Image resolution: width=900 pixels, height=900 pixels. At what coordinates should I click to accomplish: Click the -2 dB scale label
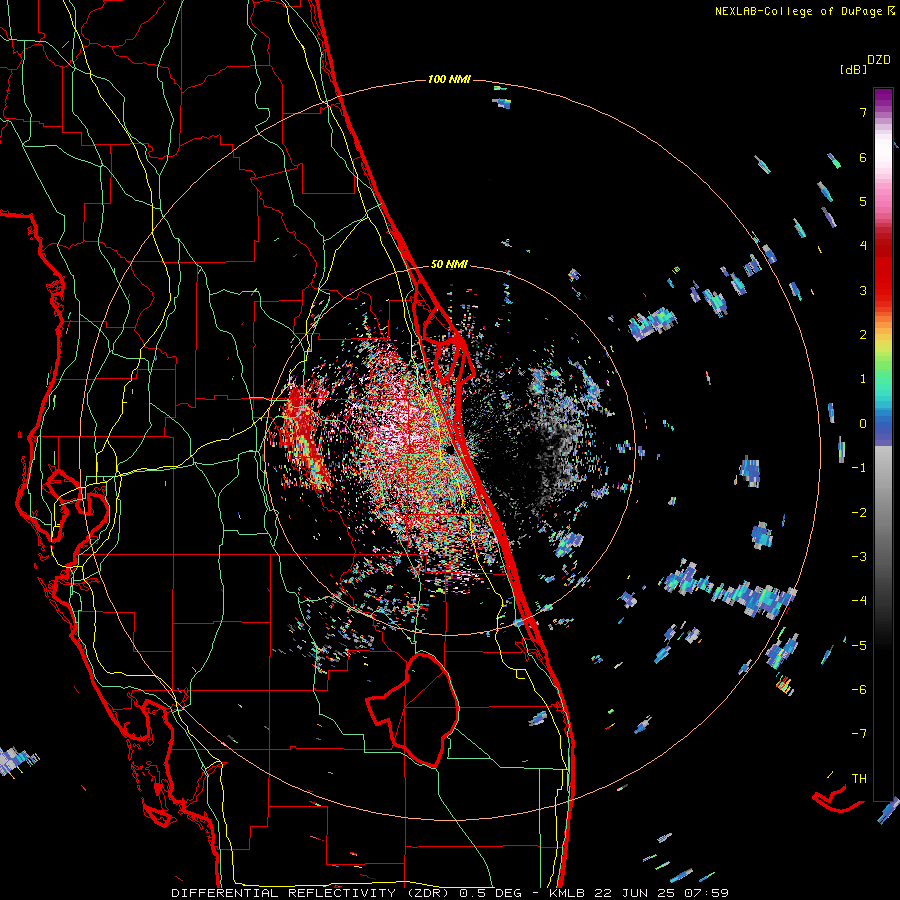(859, 513)
